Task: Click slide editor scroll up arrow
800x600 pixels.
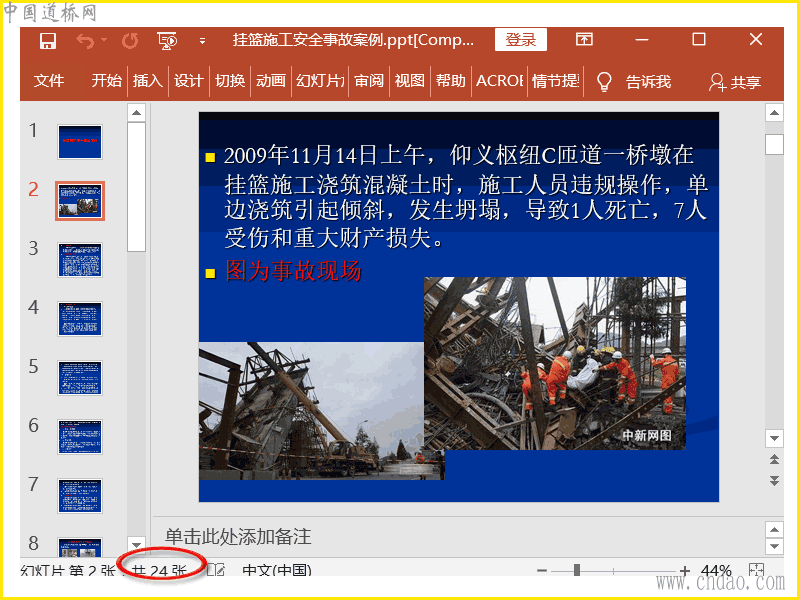Action: click(x=774, y=113)
